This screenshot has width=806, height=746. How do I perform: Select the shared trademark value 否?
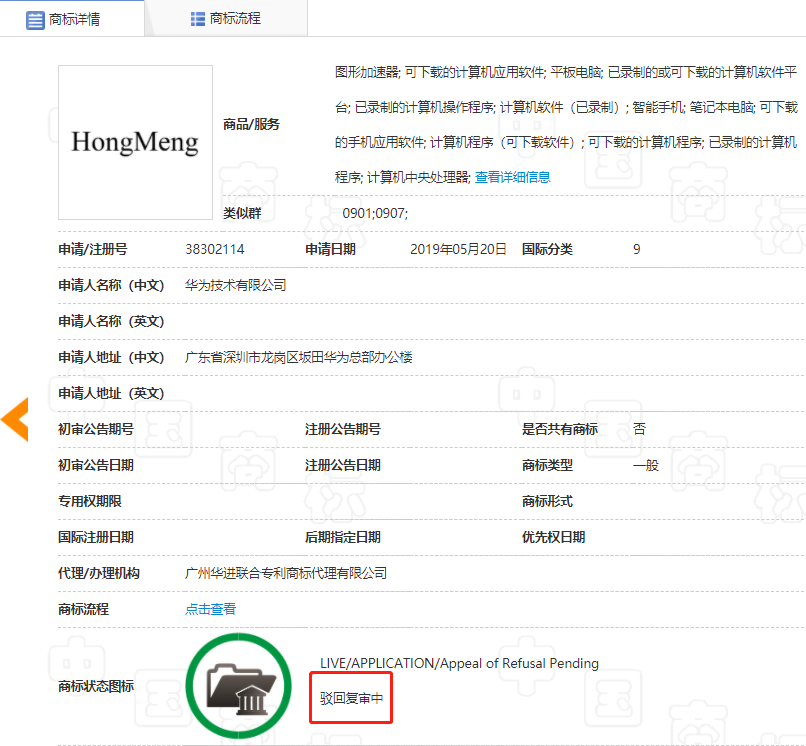(x=639, y=429)
